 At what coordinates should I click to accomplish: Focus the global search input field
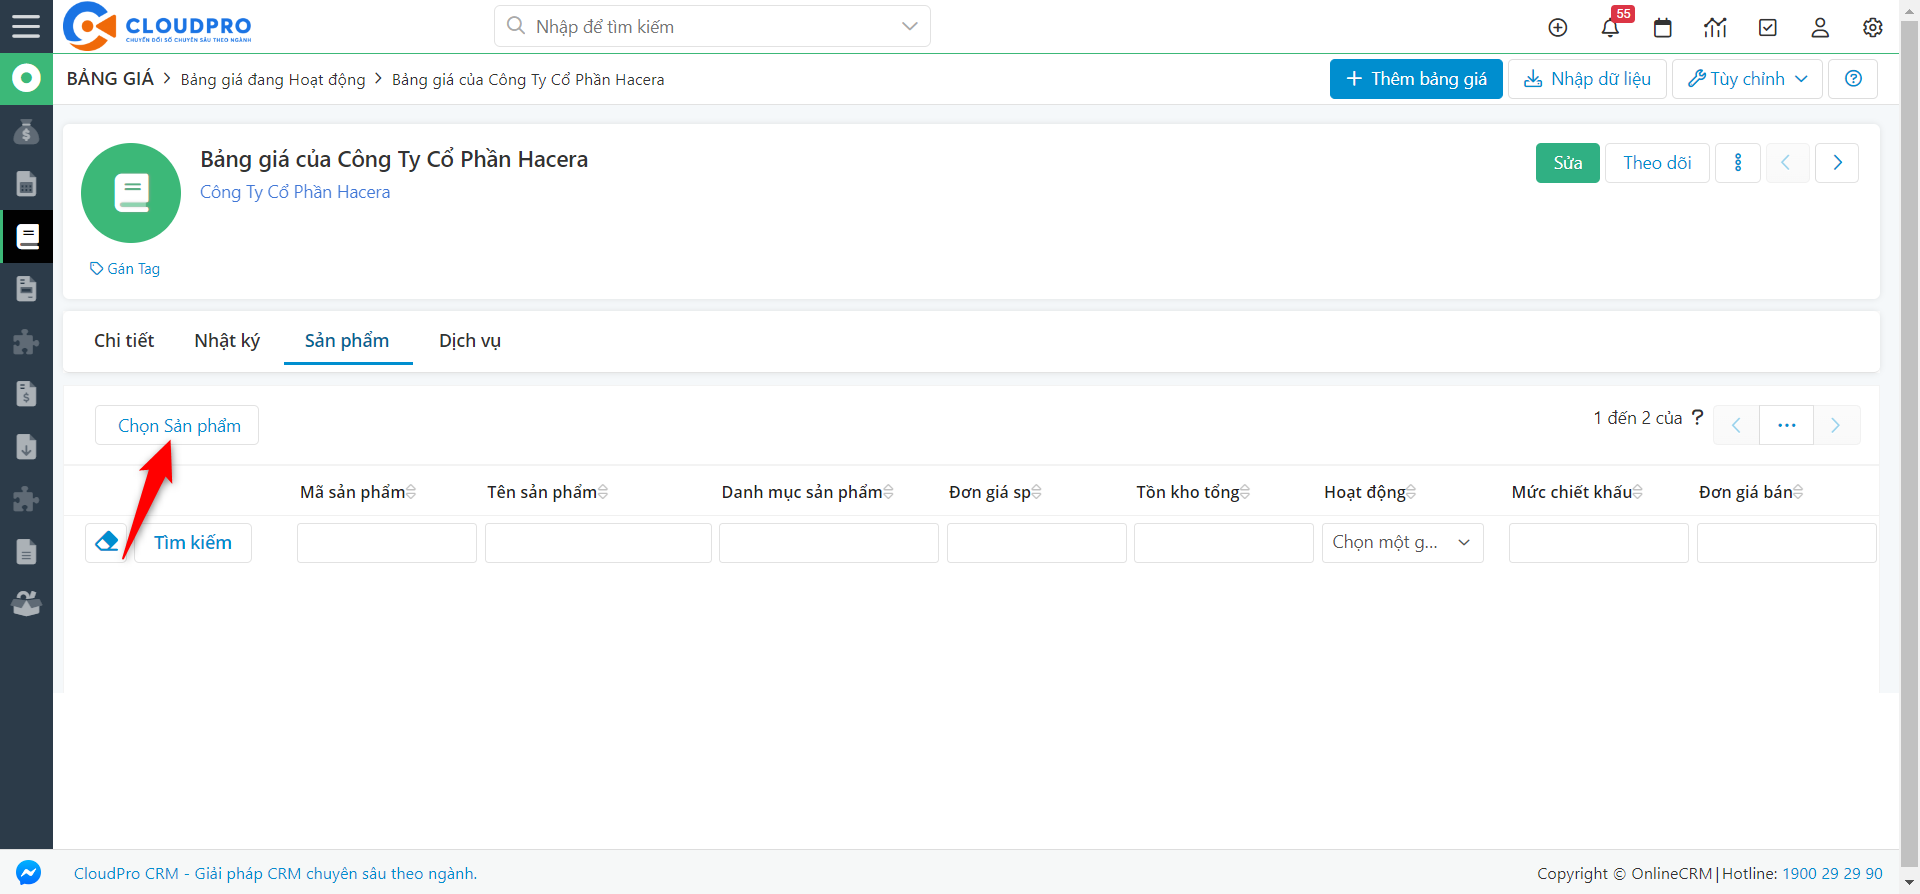click(712, 27)
